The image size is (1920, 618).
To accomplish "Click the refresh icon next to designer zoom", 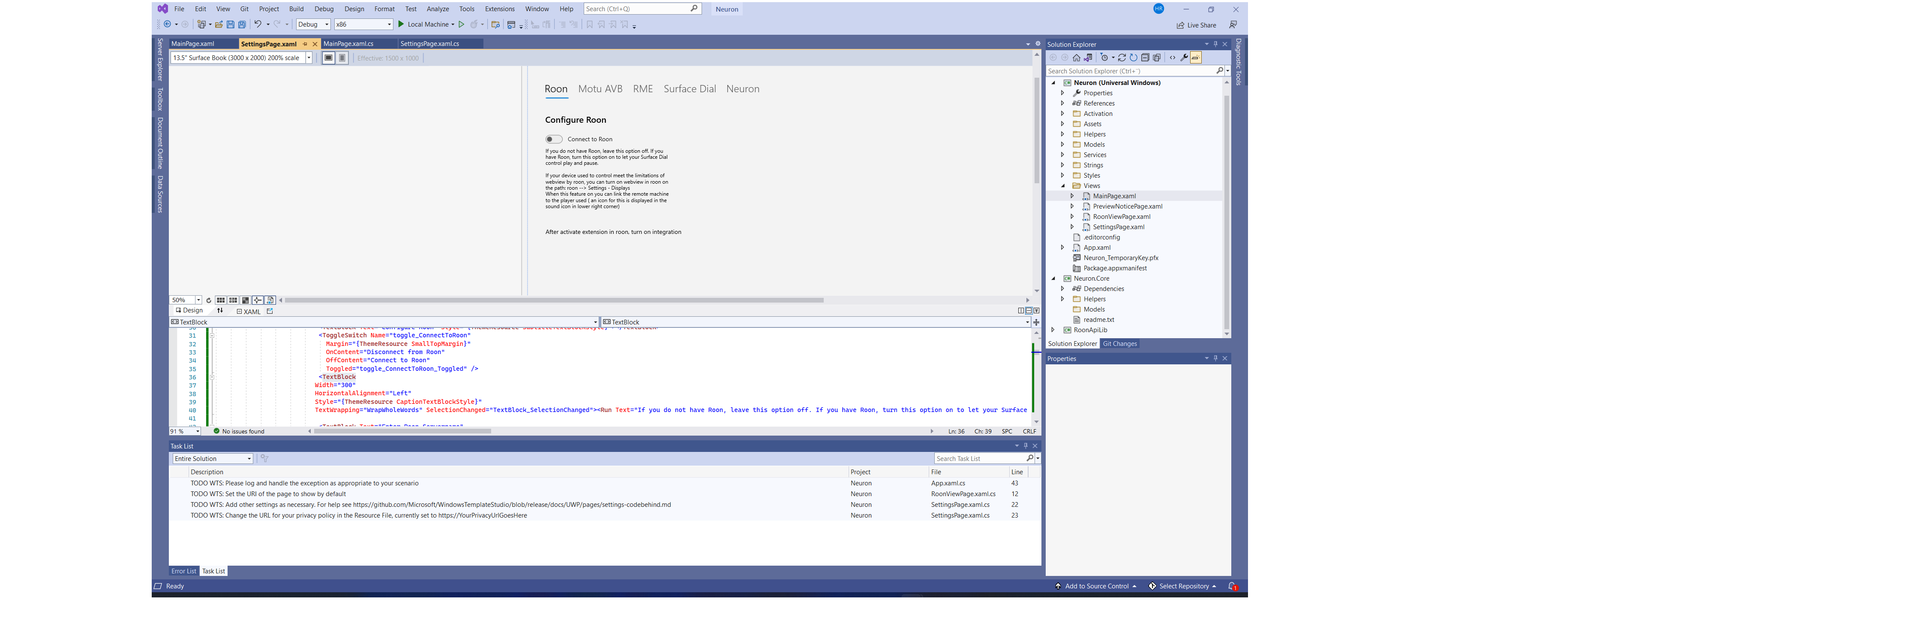I will [x=209, y=300].
